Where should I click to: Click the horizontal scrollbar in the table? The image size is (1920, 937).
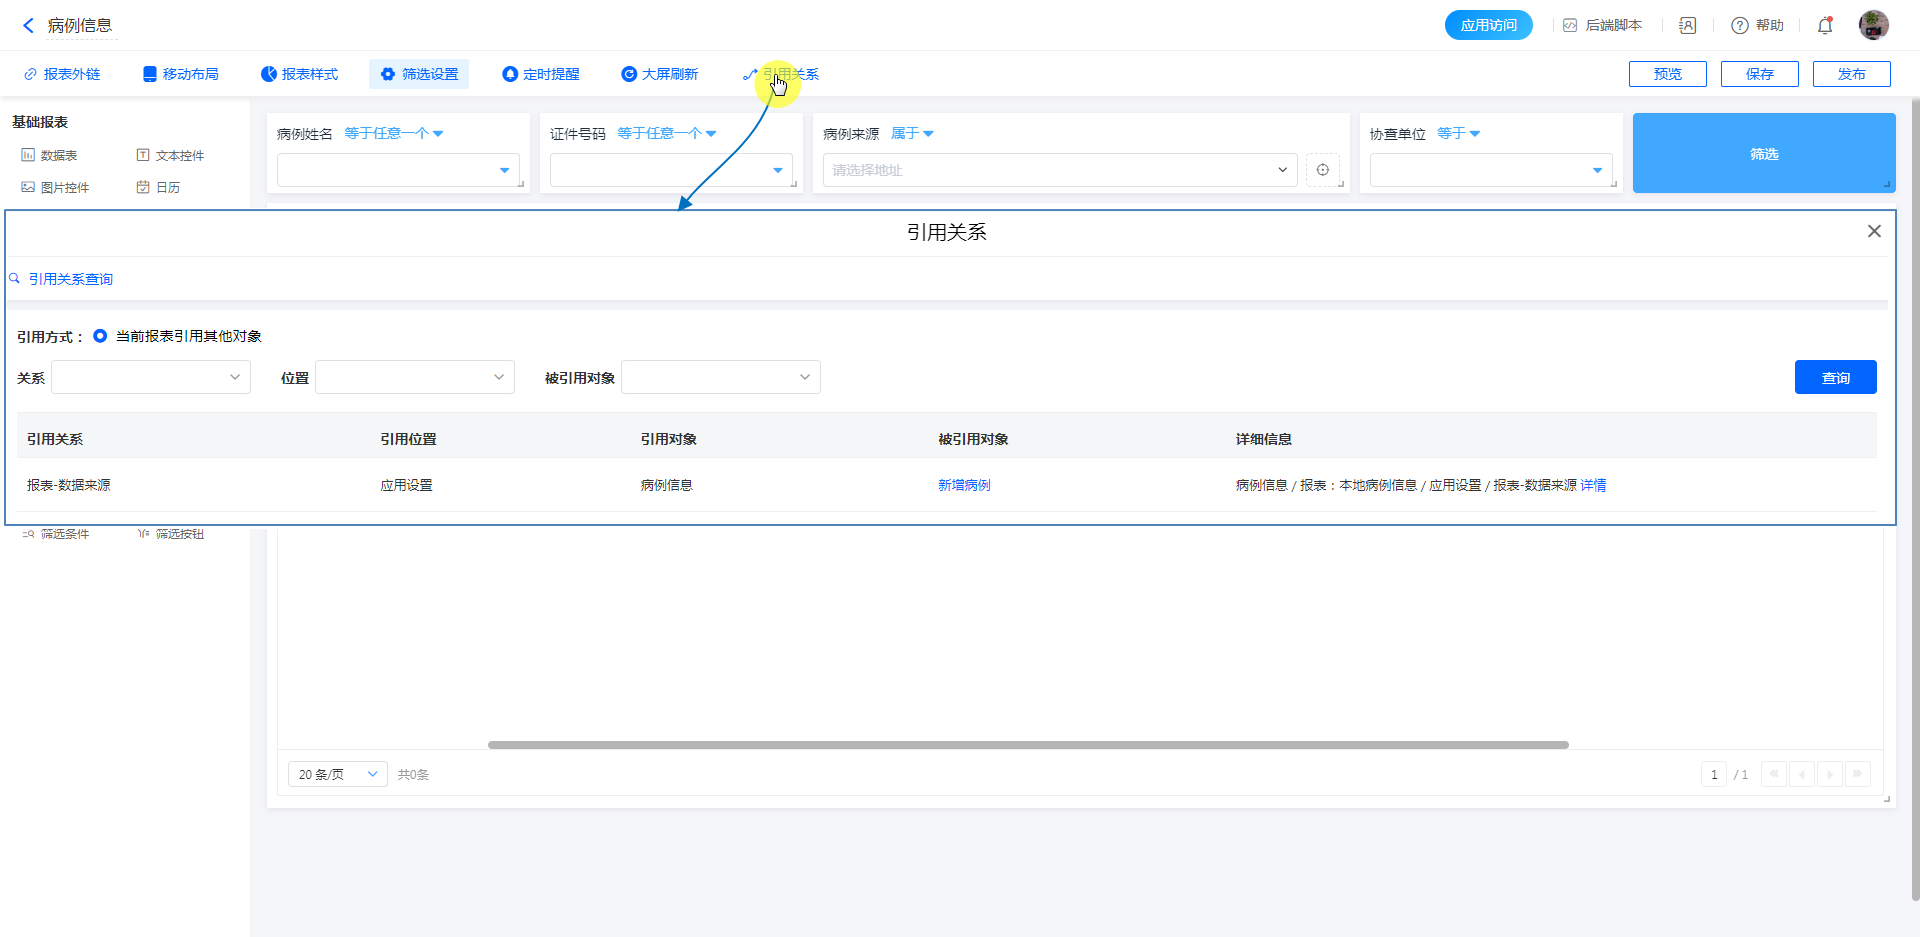[x=1027, y=745]
